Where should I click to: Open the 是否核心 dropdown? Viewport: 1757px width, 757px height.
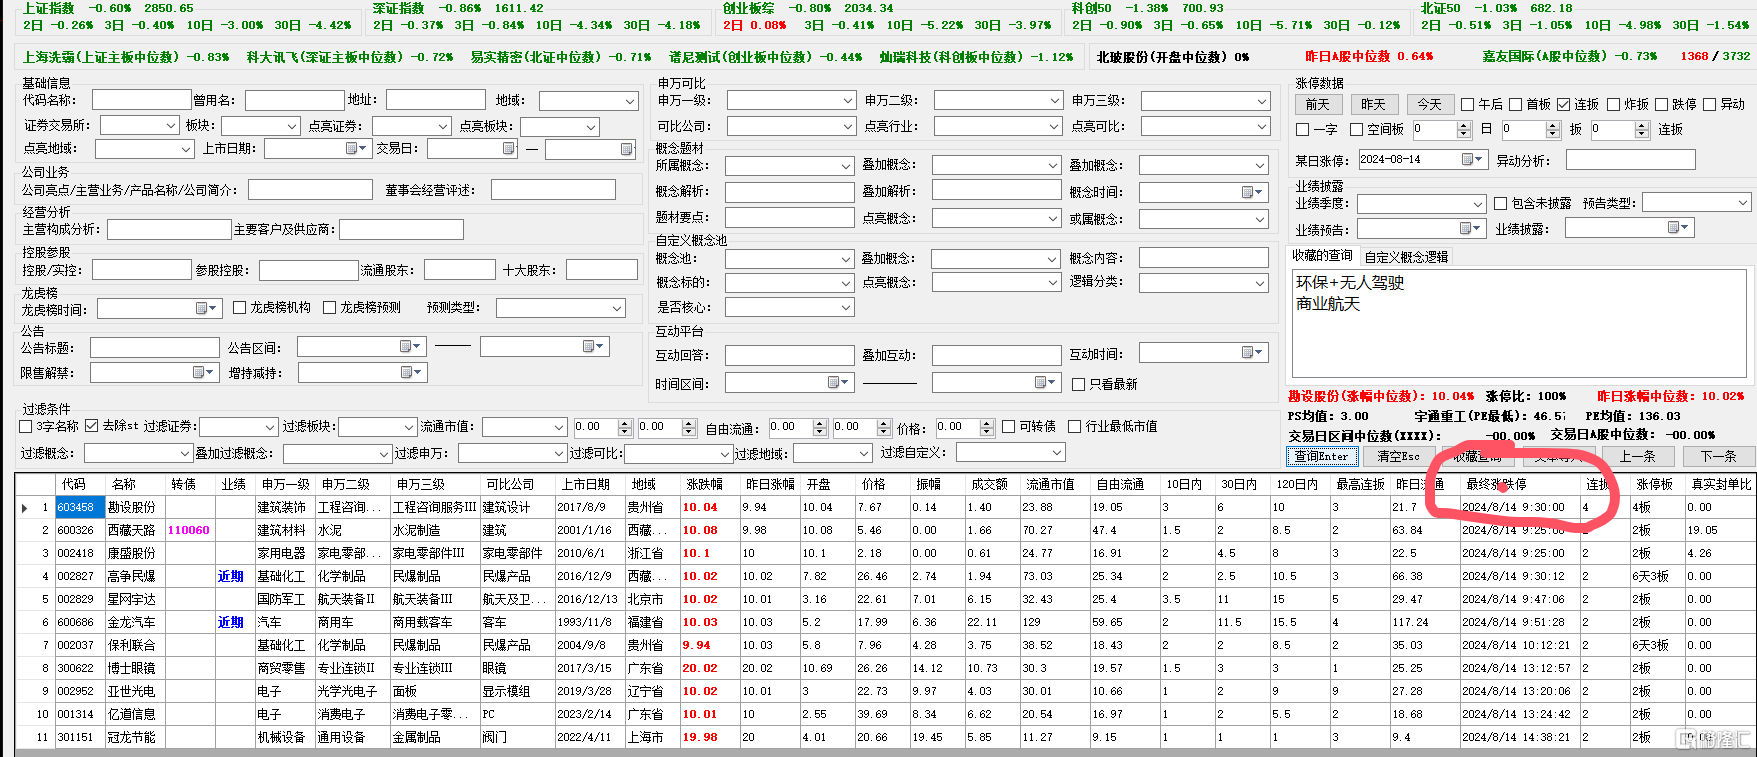846,308
